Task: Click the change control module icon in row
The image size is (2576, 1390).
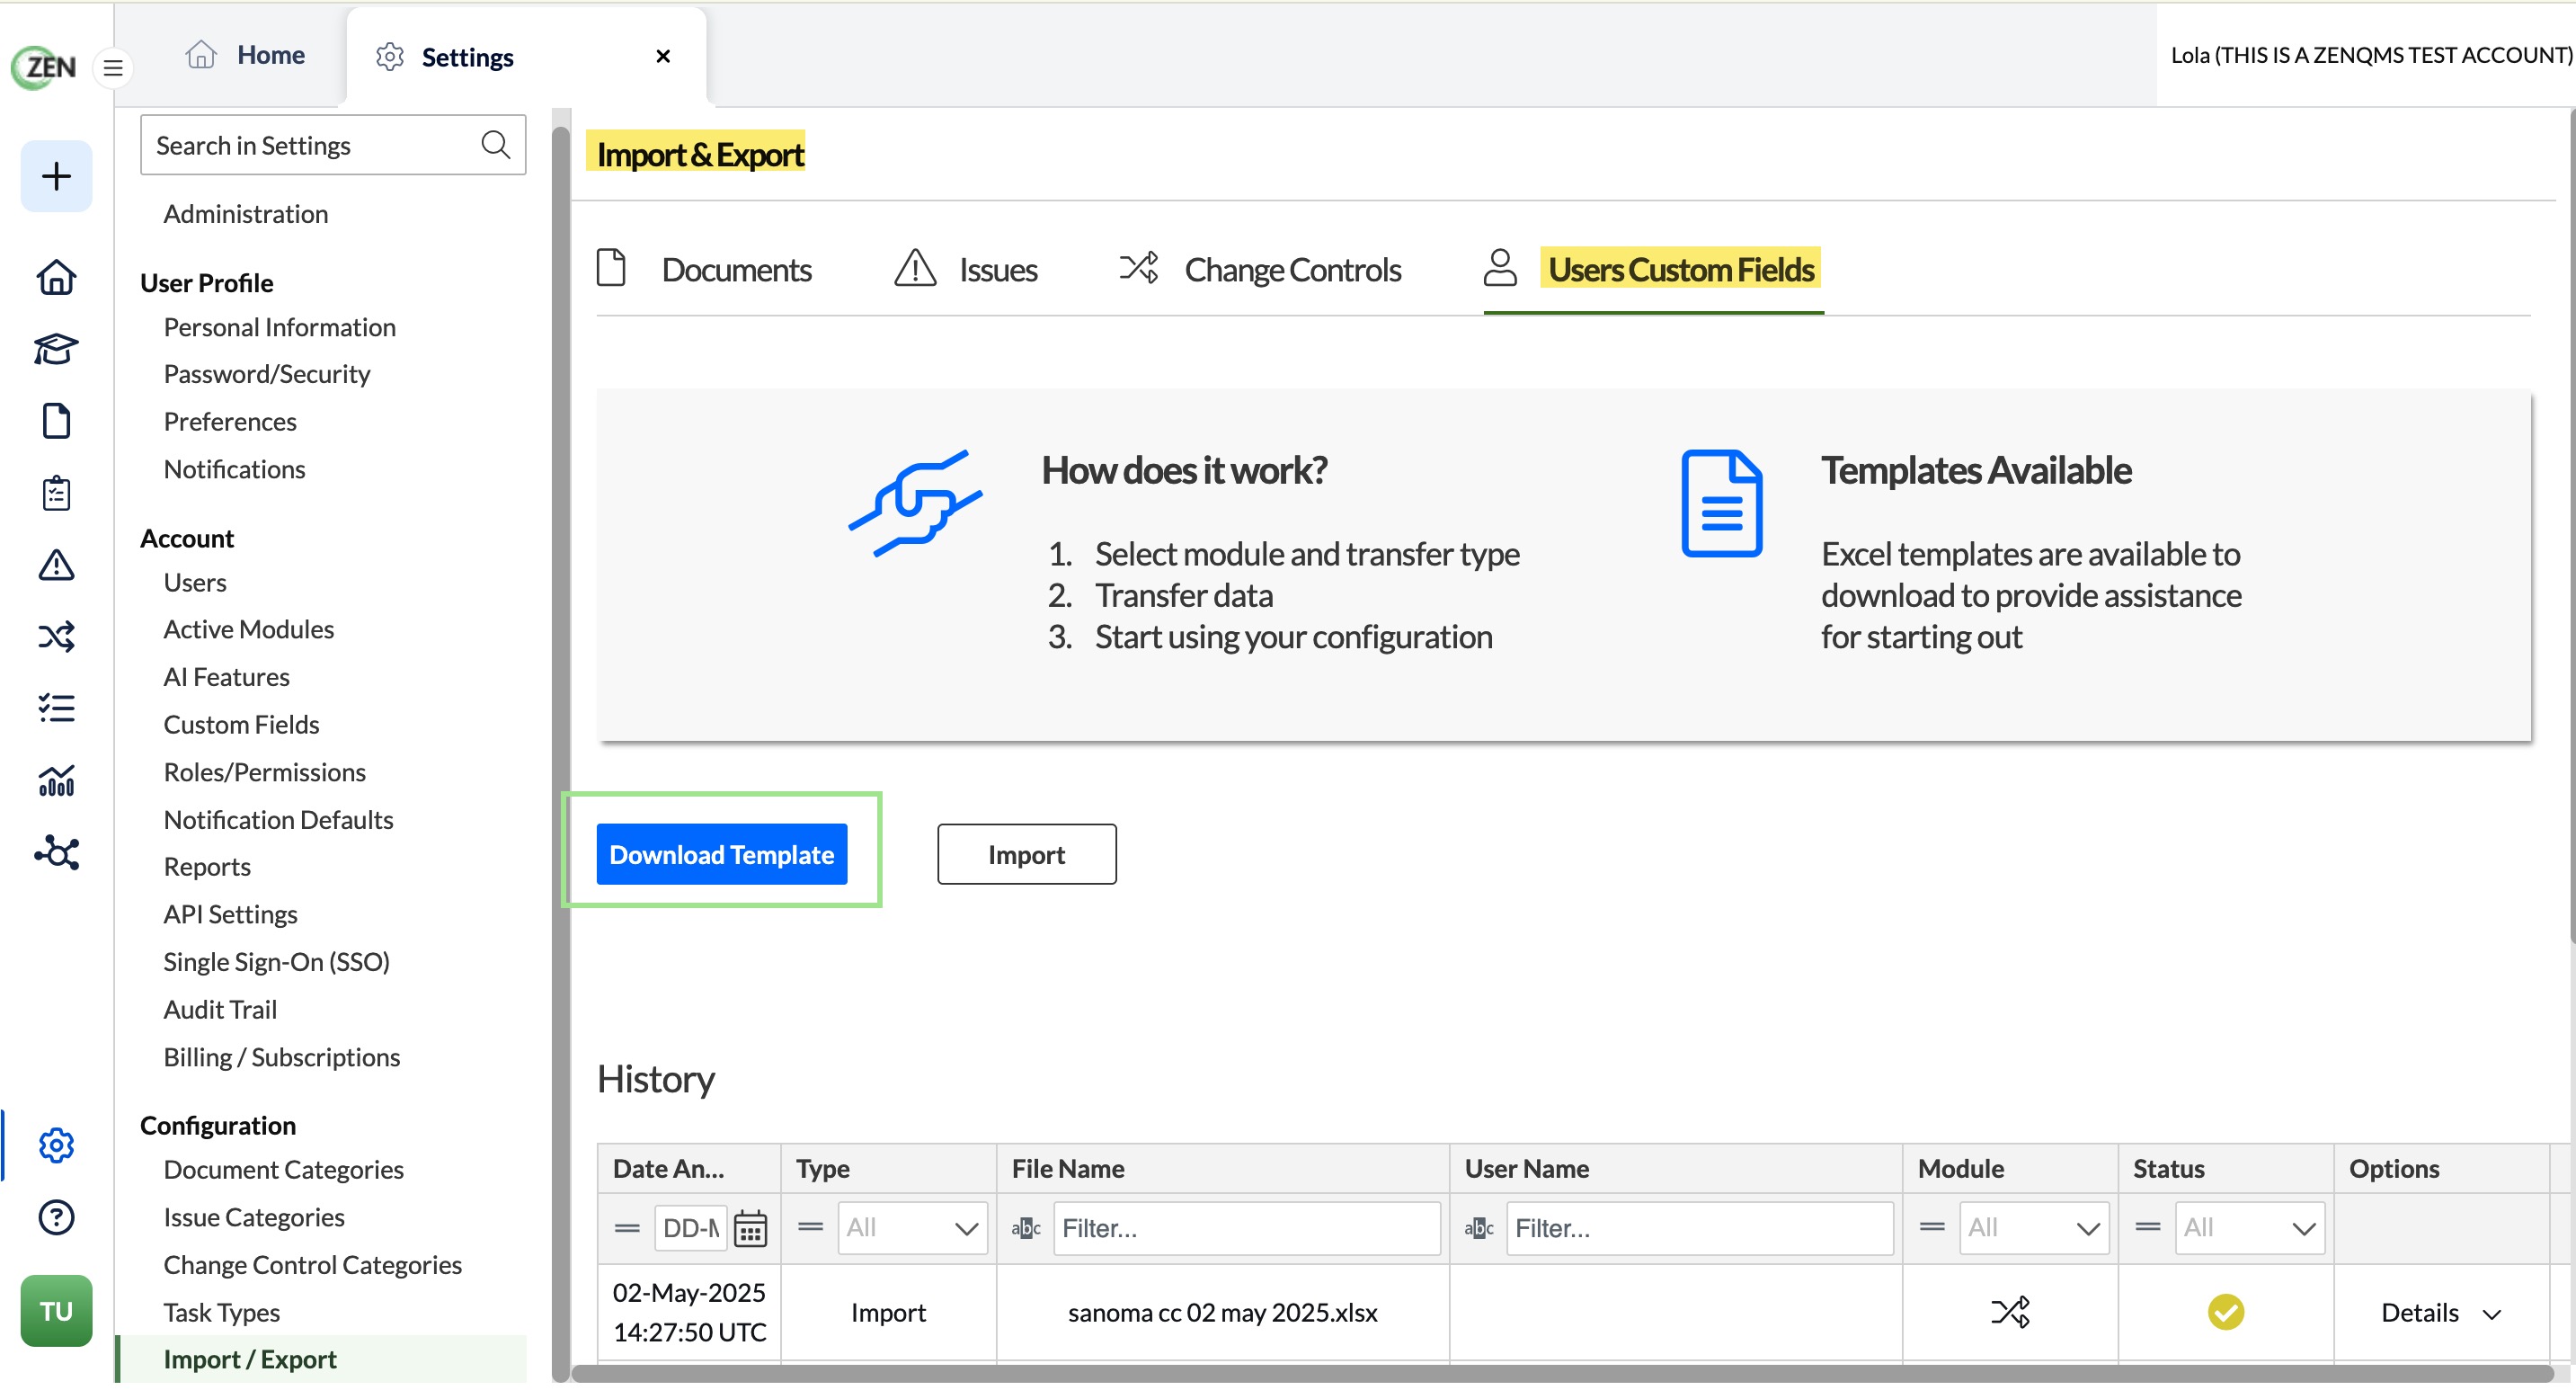Action: pos(2010,1311)
